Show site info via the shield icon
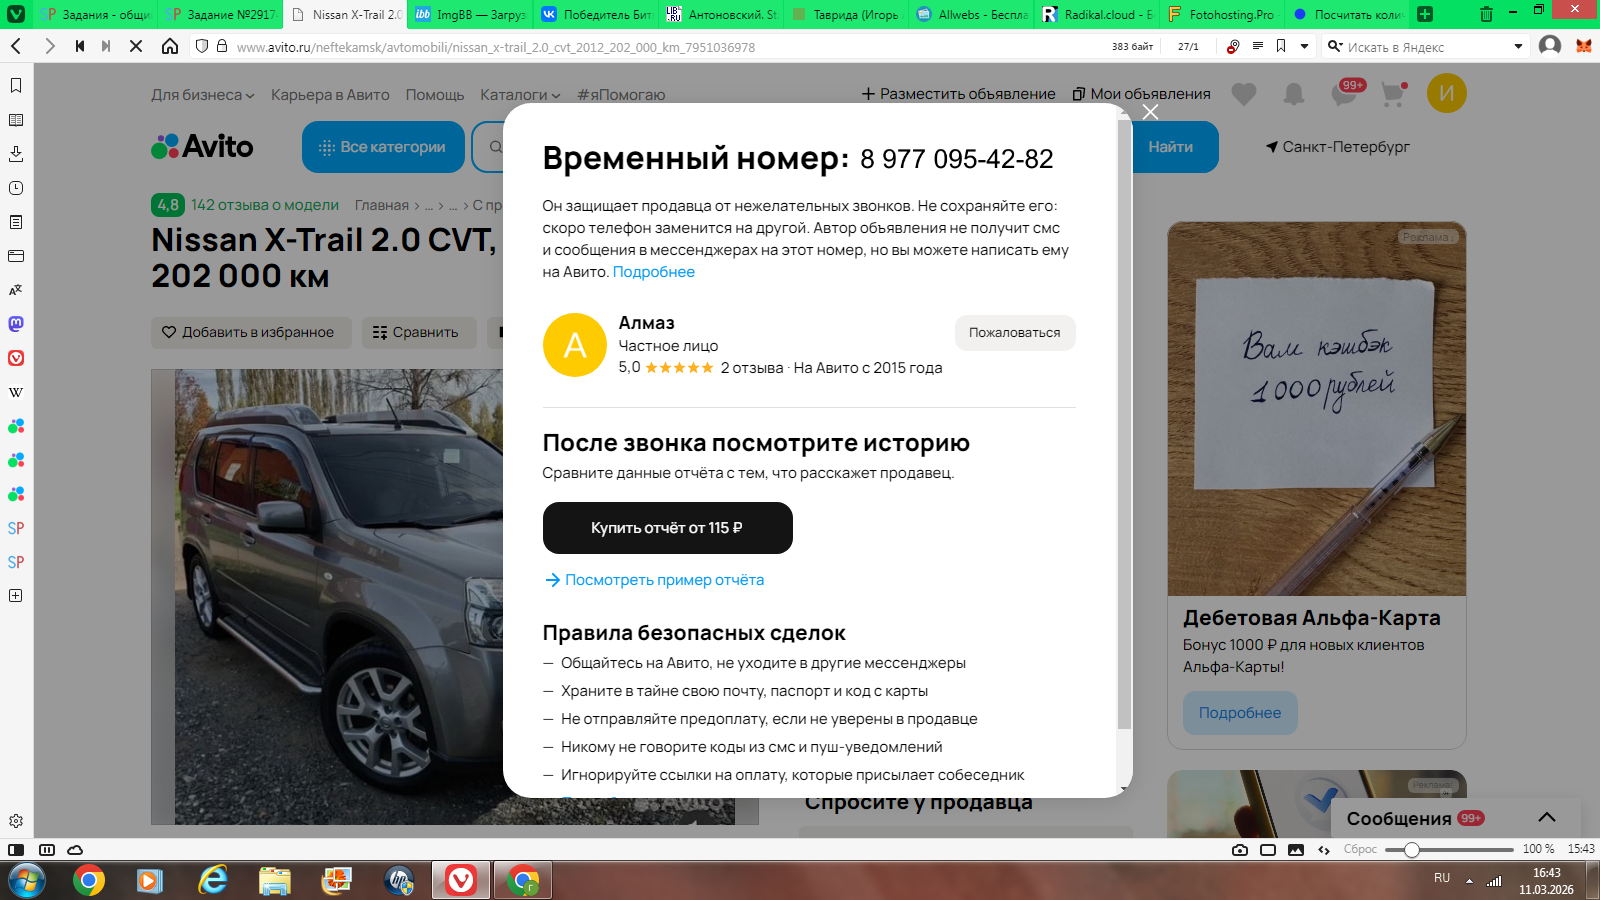This screenshot has height=900, width=1600. [x=202, y=46]
